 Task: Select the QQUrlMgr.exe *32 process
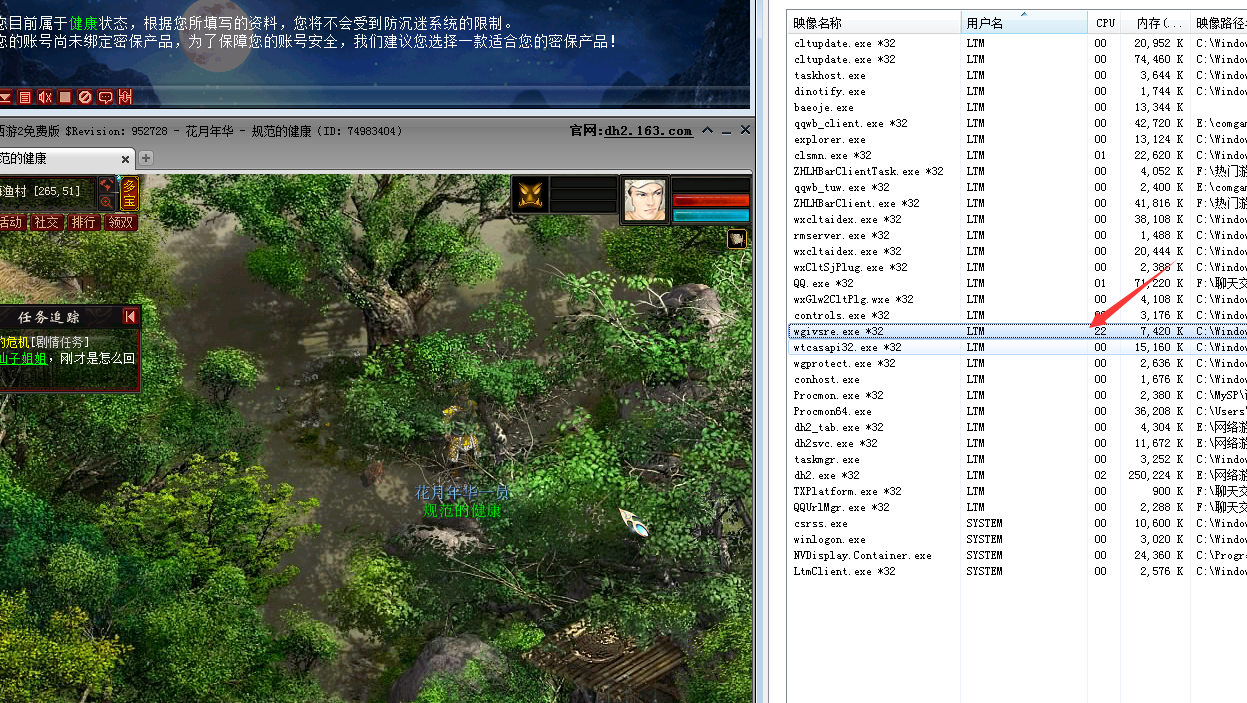(x=1017, y=507)
